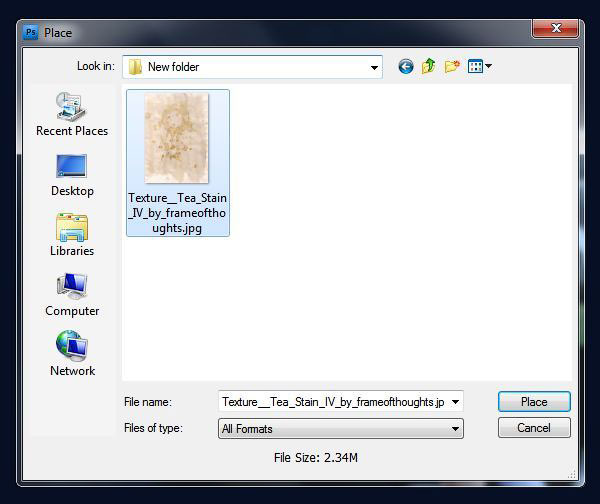The height and width of the screenshot is (504, 600).
Task: Click the File Size: 2.34M text
Action: point(316,458)
